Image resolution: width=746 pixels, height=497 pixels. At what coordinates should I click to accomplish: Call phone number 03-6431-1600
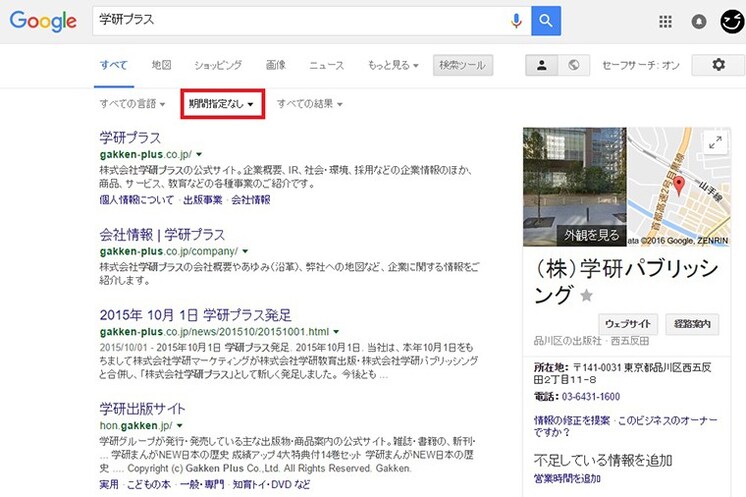tap(591, 397)
